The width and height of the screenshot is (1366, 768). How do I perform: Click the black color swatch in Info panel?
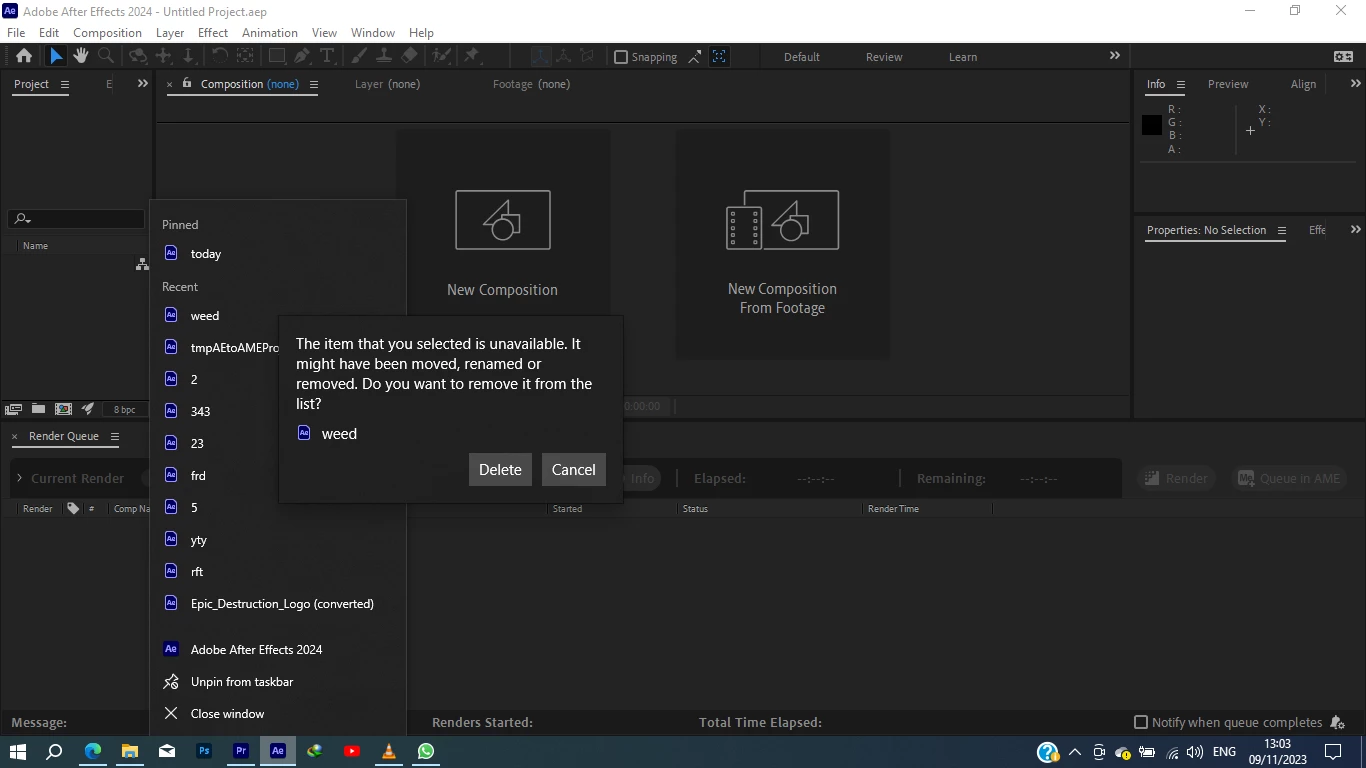(1152, 125)
